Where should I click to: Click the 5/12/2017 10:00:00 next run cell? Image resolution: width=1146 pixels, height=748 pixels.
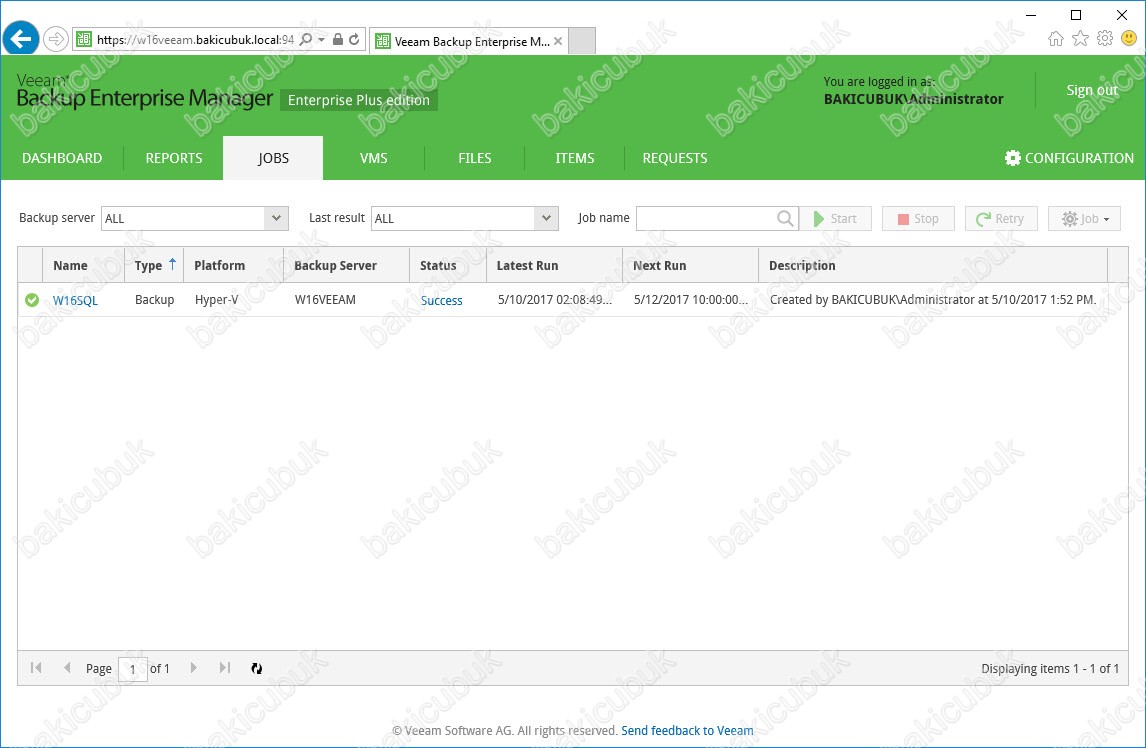pos(691,300)
